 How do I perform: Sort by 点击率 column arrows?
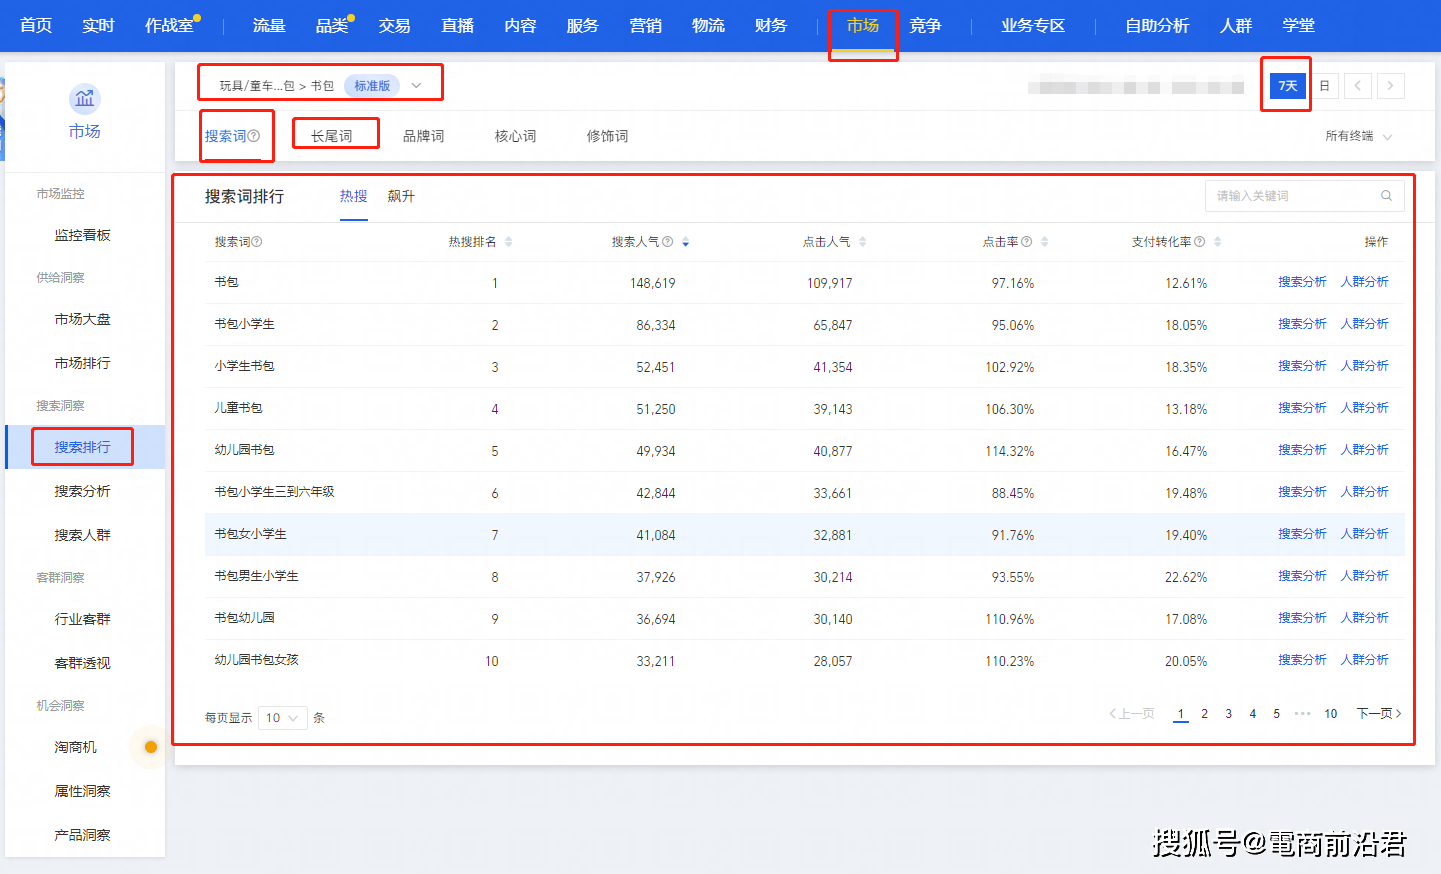pos(1044,242)
